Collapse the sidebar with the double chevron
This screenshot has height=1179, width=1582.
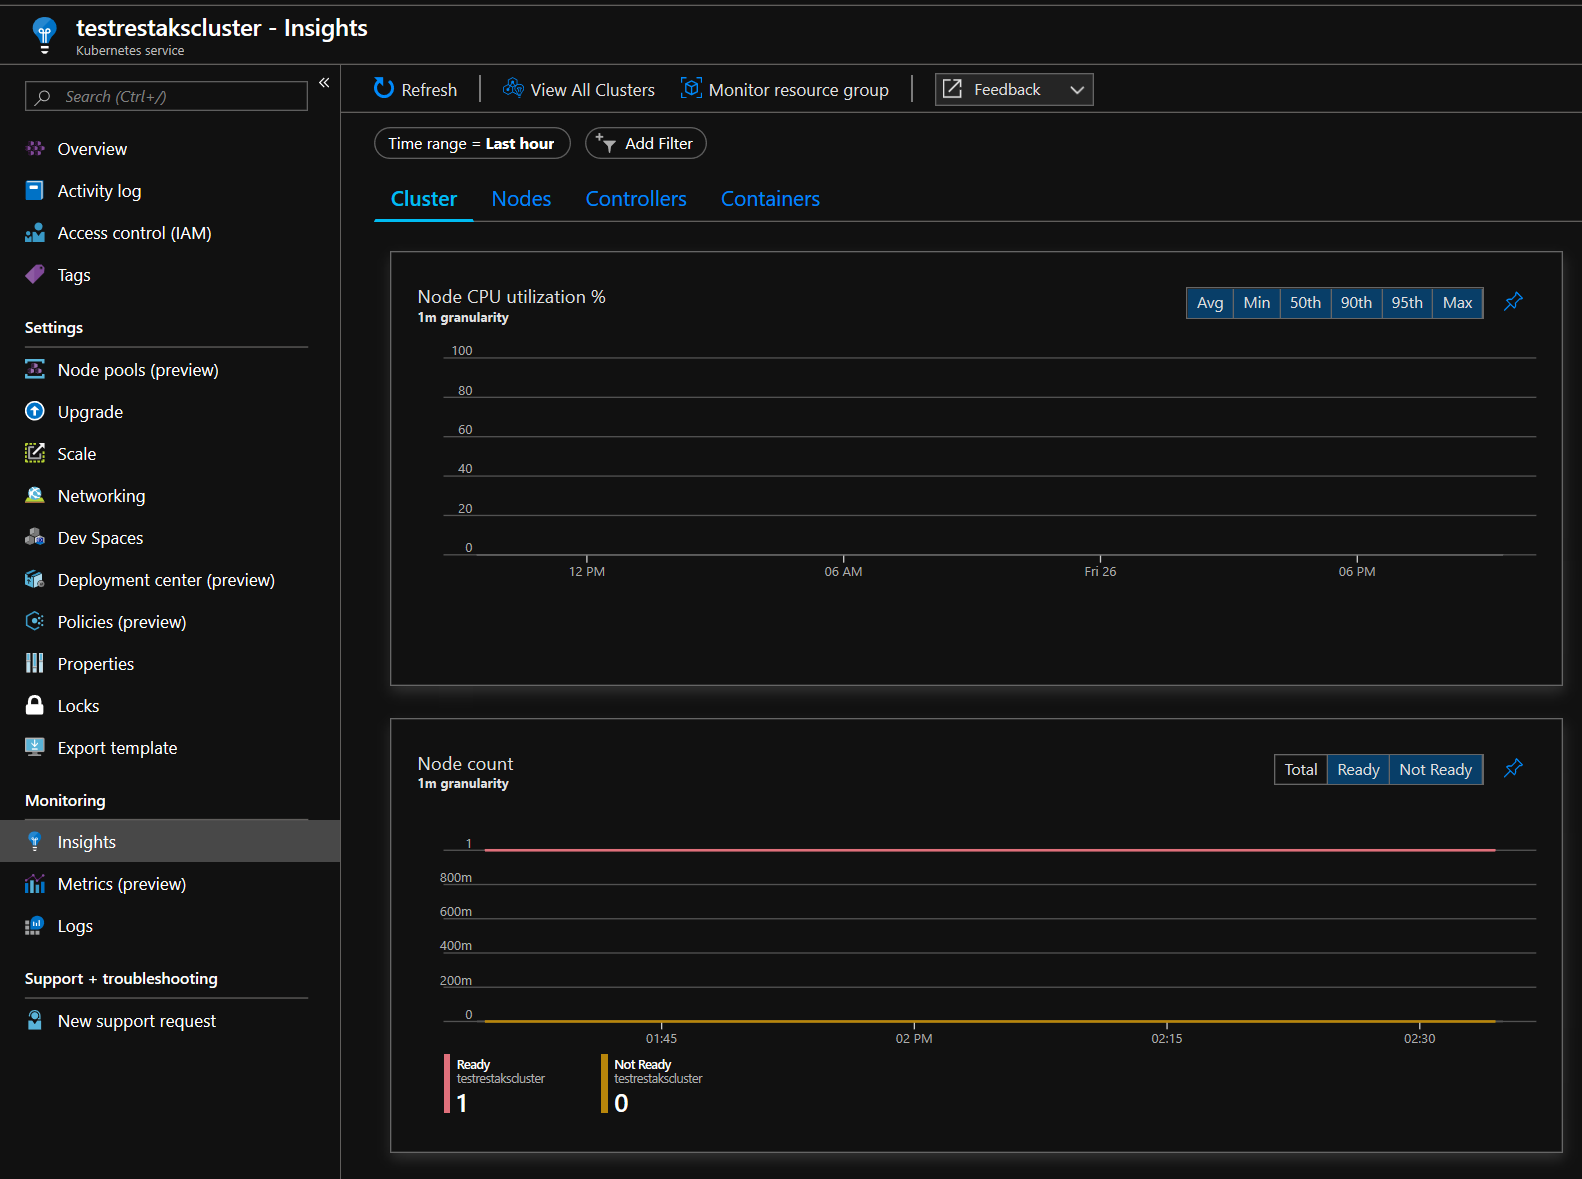coord(324,83)
